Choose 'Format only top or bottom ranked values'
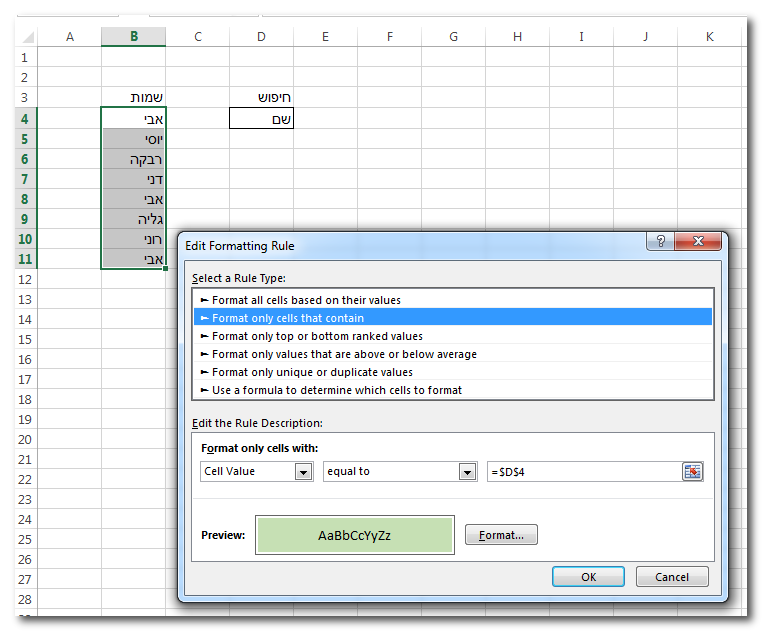This screenshot has height=631, width=762. [x=317, y=336]
